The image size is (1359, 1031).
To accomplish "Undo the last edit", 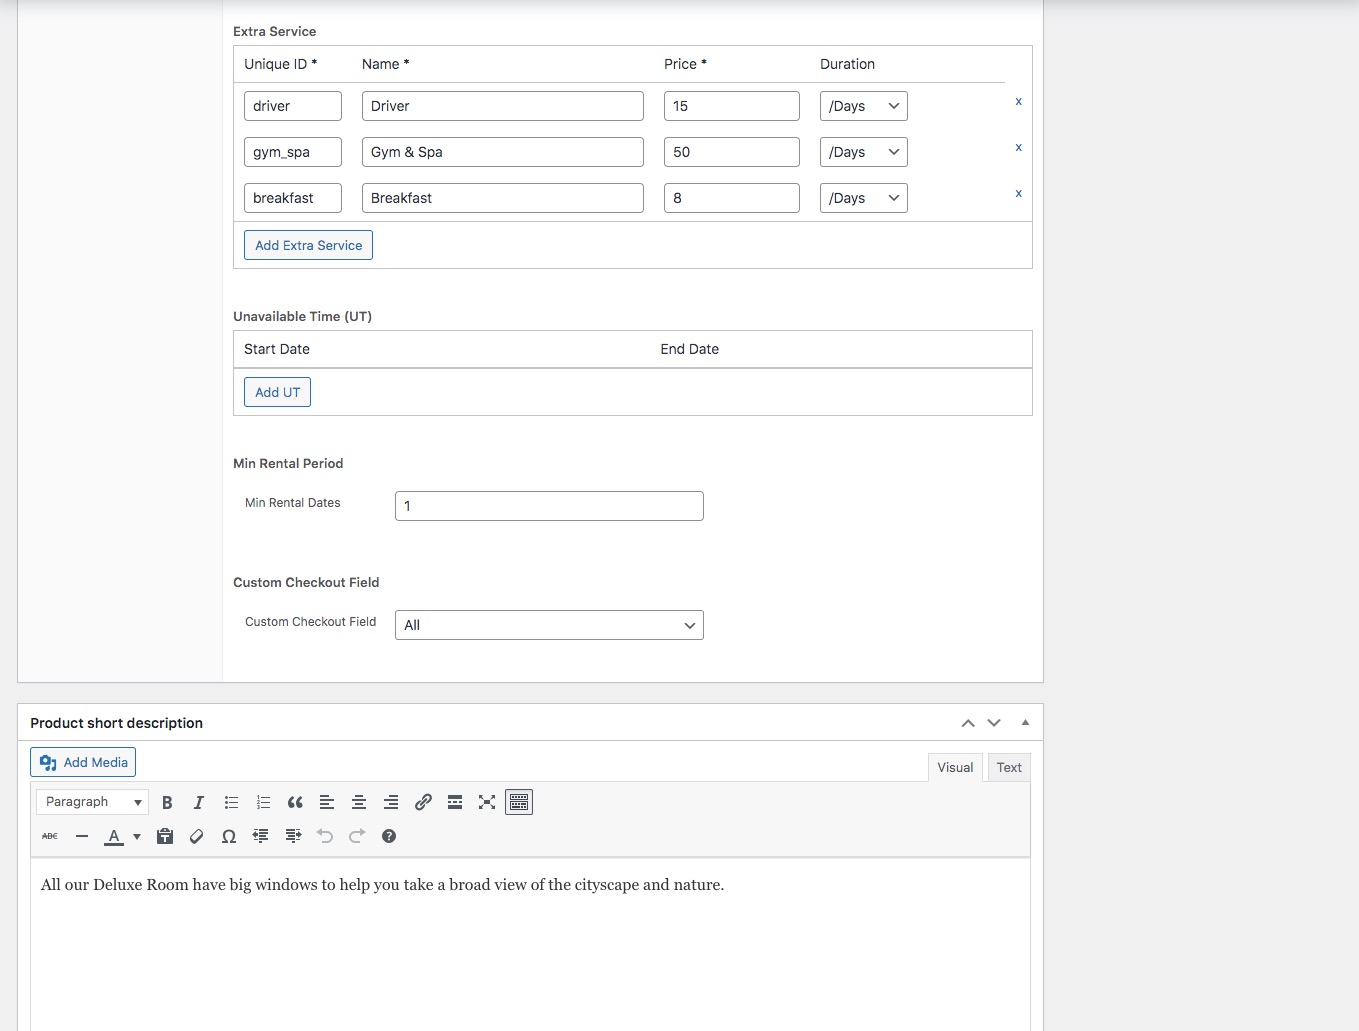I will pos(325,836).
